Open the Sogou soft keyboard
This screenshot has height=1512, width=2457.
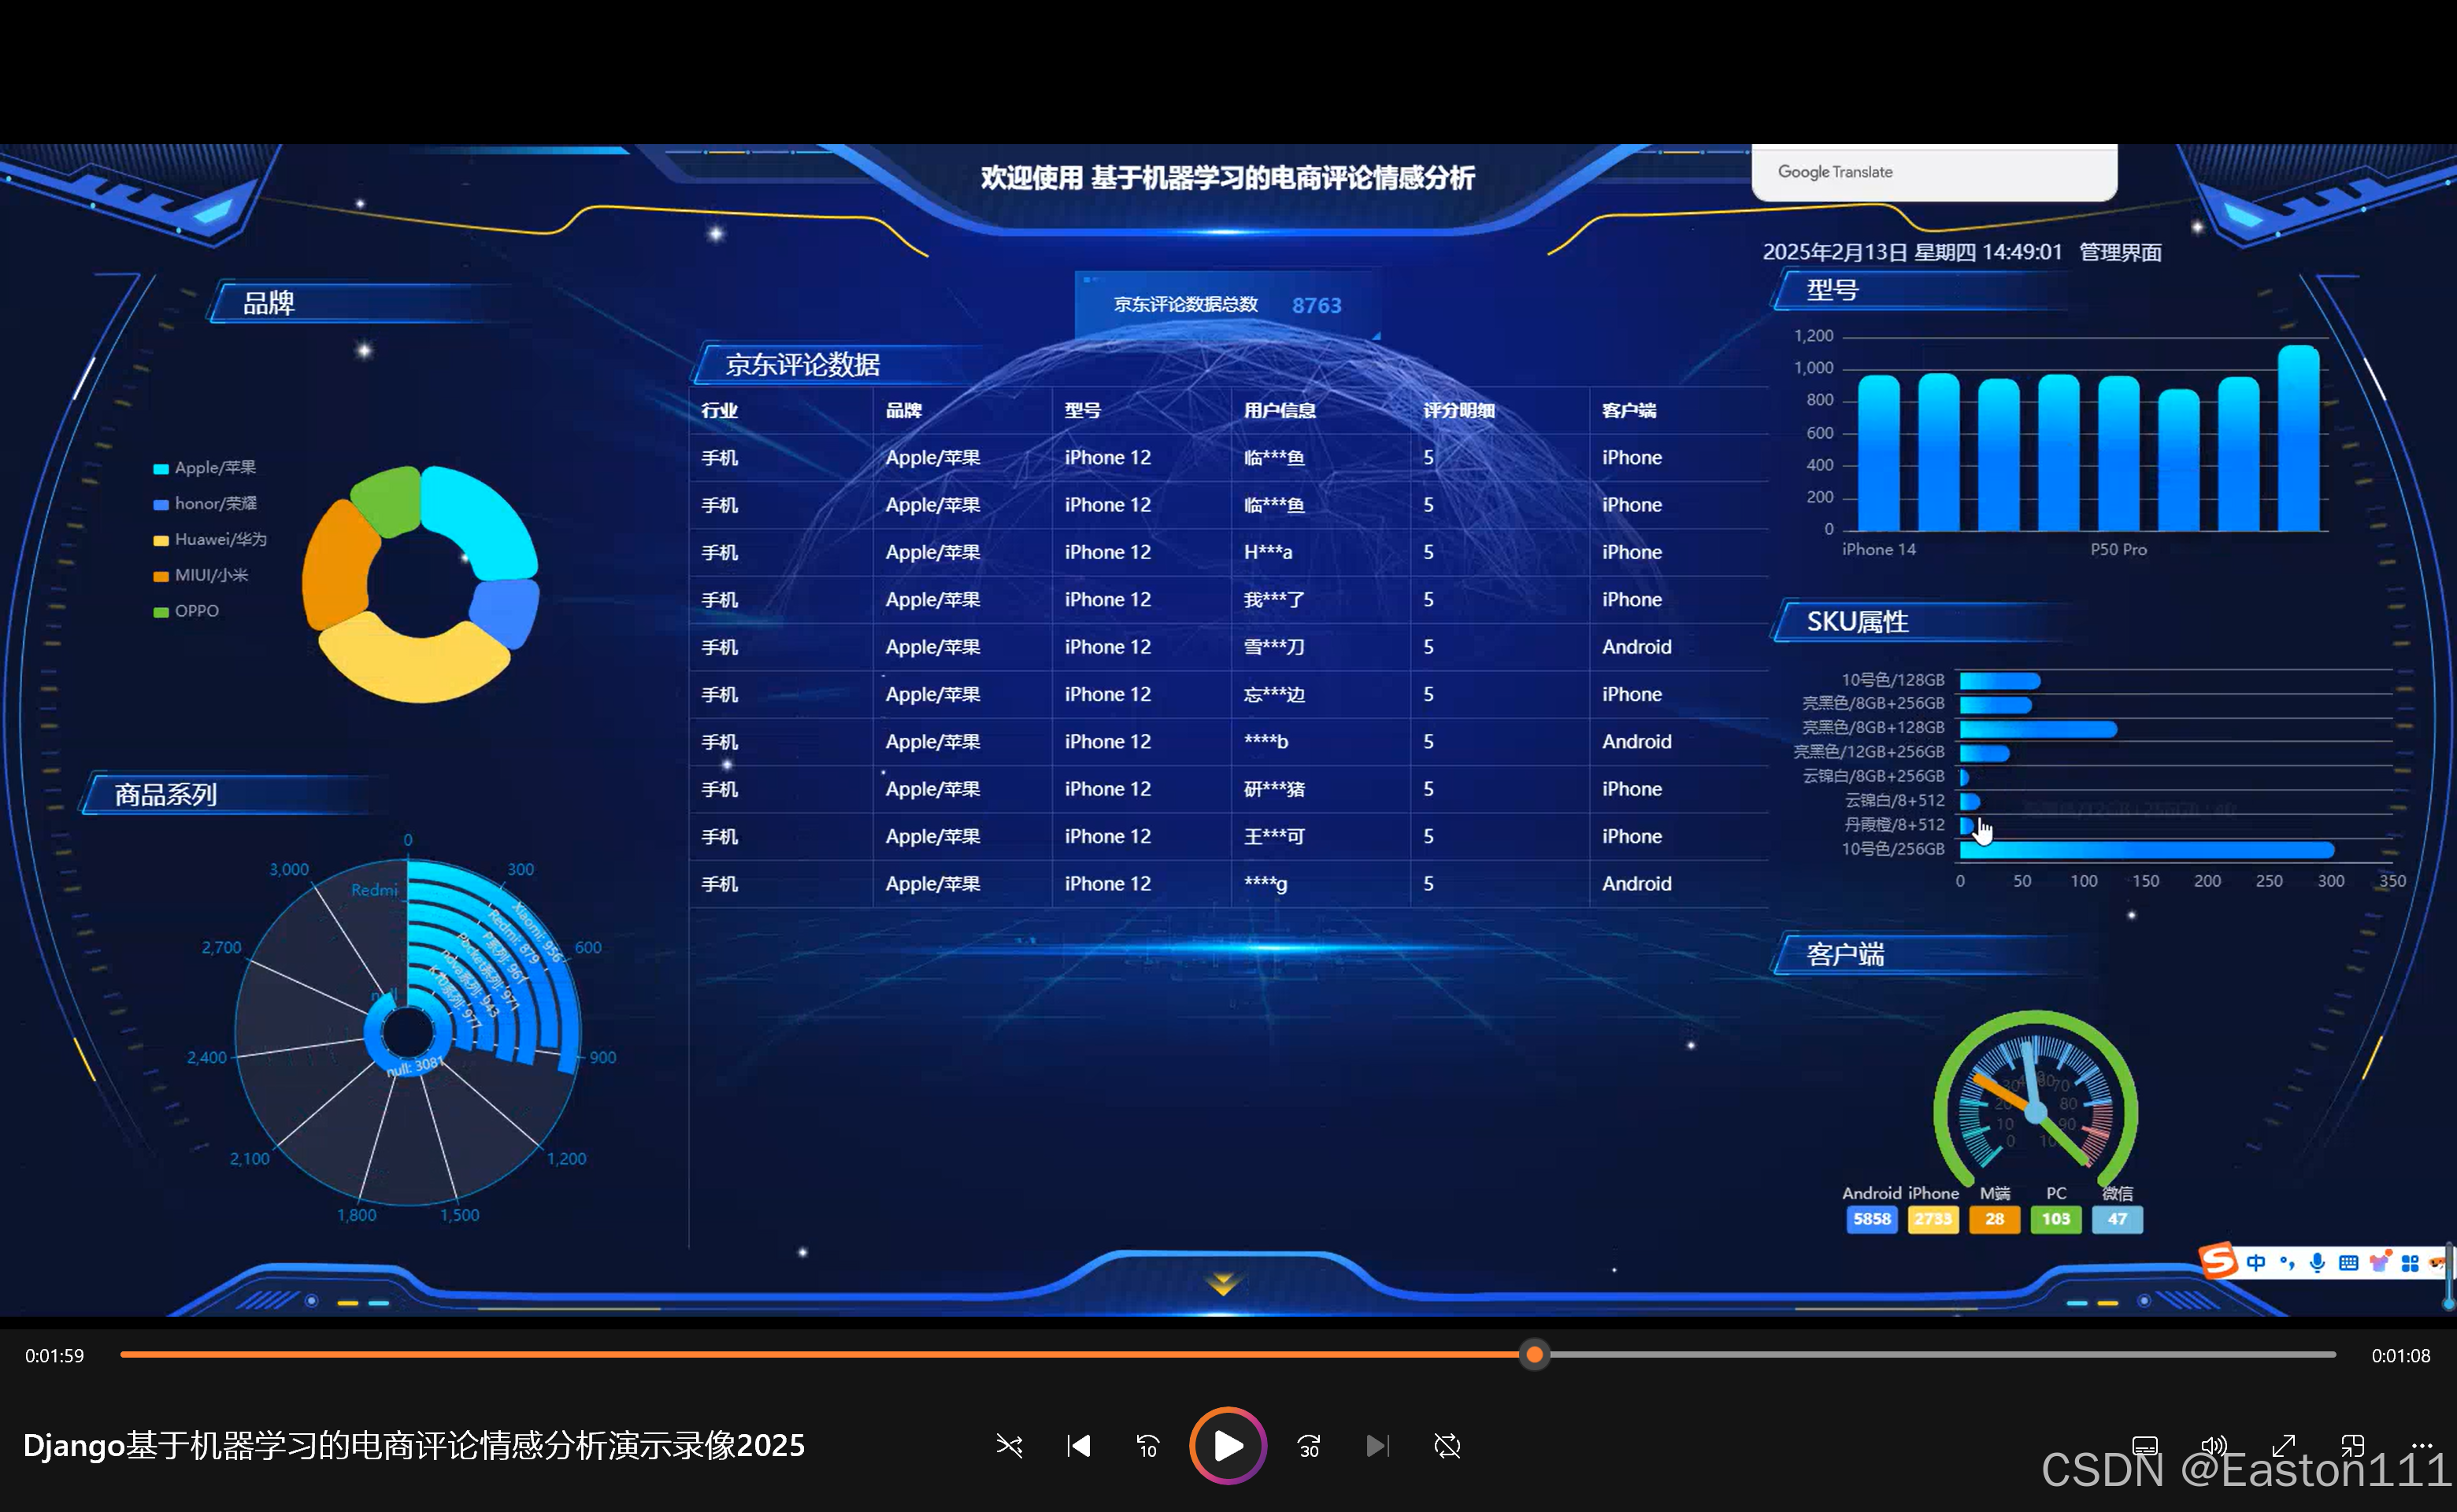pos(2348,1263)
